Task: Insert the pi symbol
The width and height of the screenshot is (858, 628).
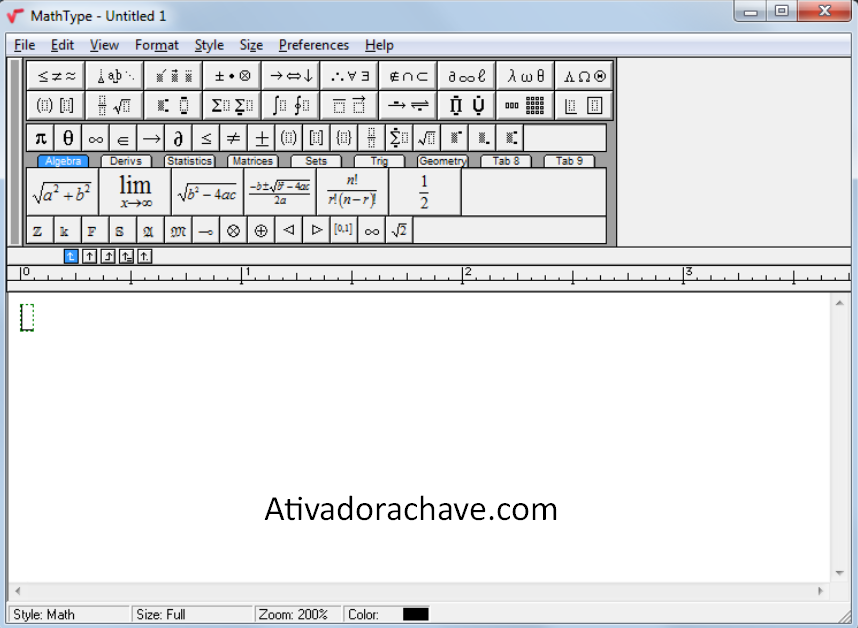Action: pos(40,137)
